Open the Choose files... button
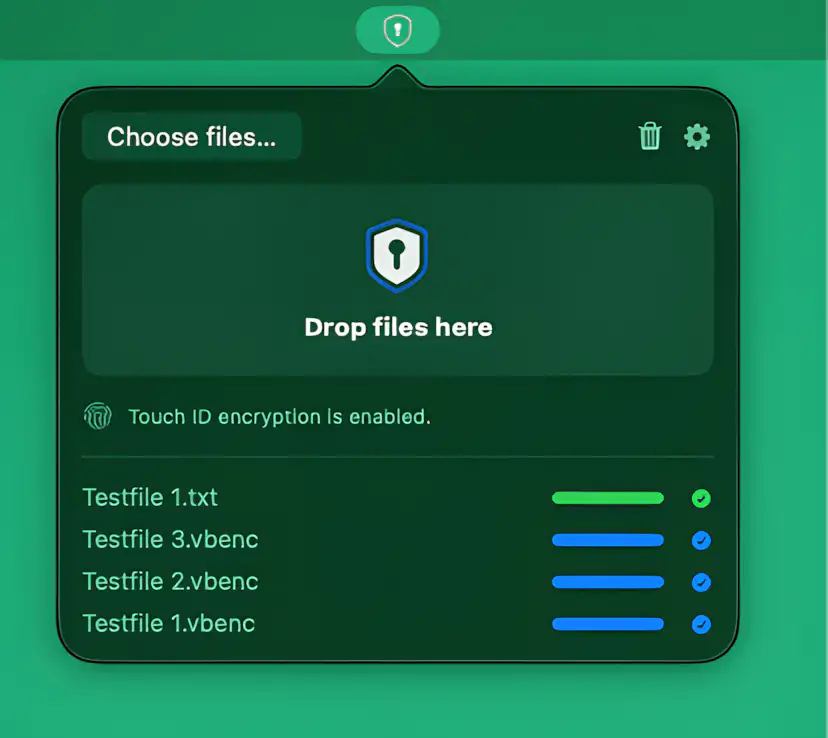The height and width of the screenshot is (738, 828). [192, 136]
